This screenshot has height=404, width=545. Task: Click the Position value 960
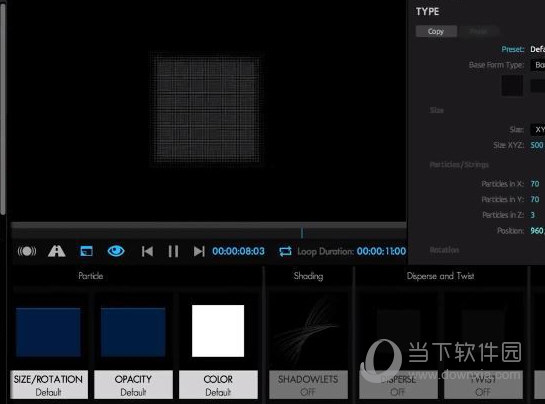click(537, 231)
